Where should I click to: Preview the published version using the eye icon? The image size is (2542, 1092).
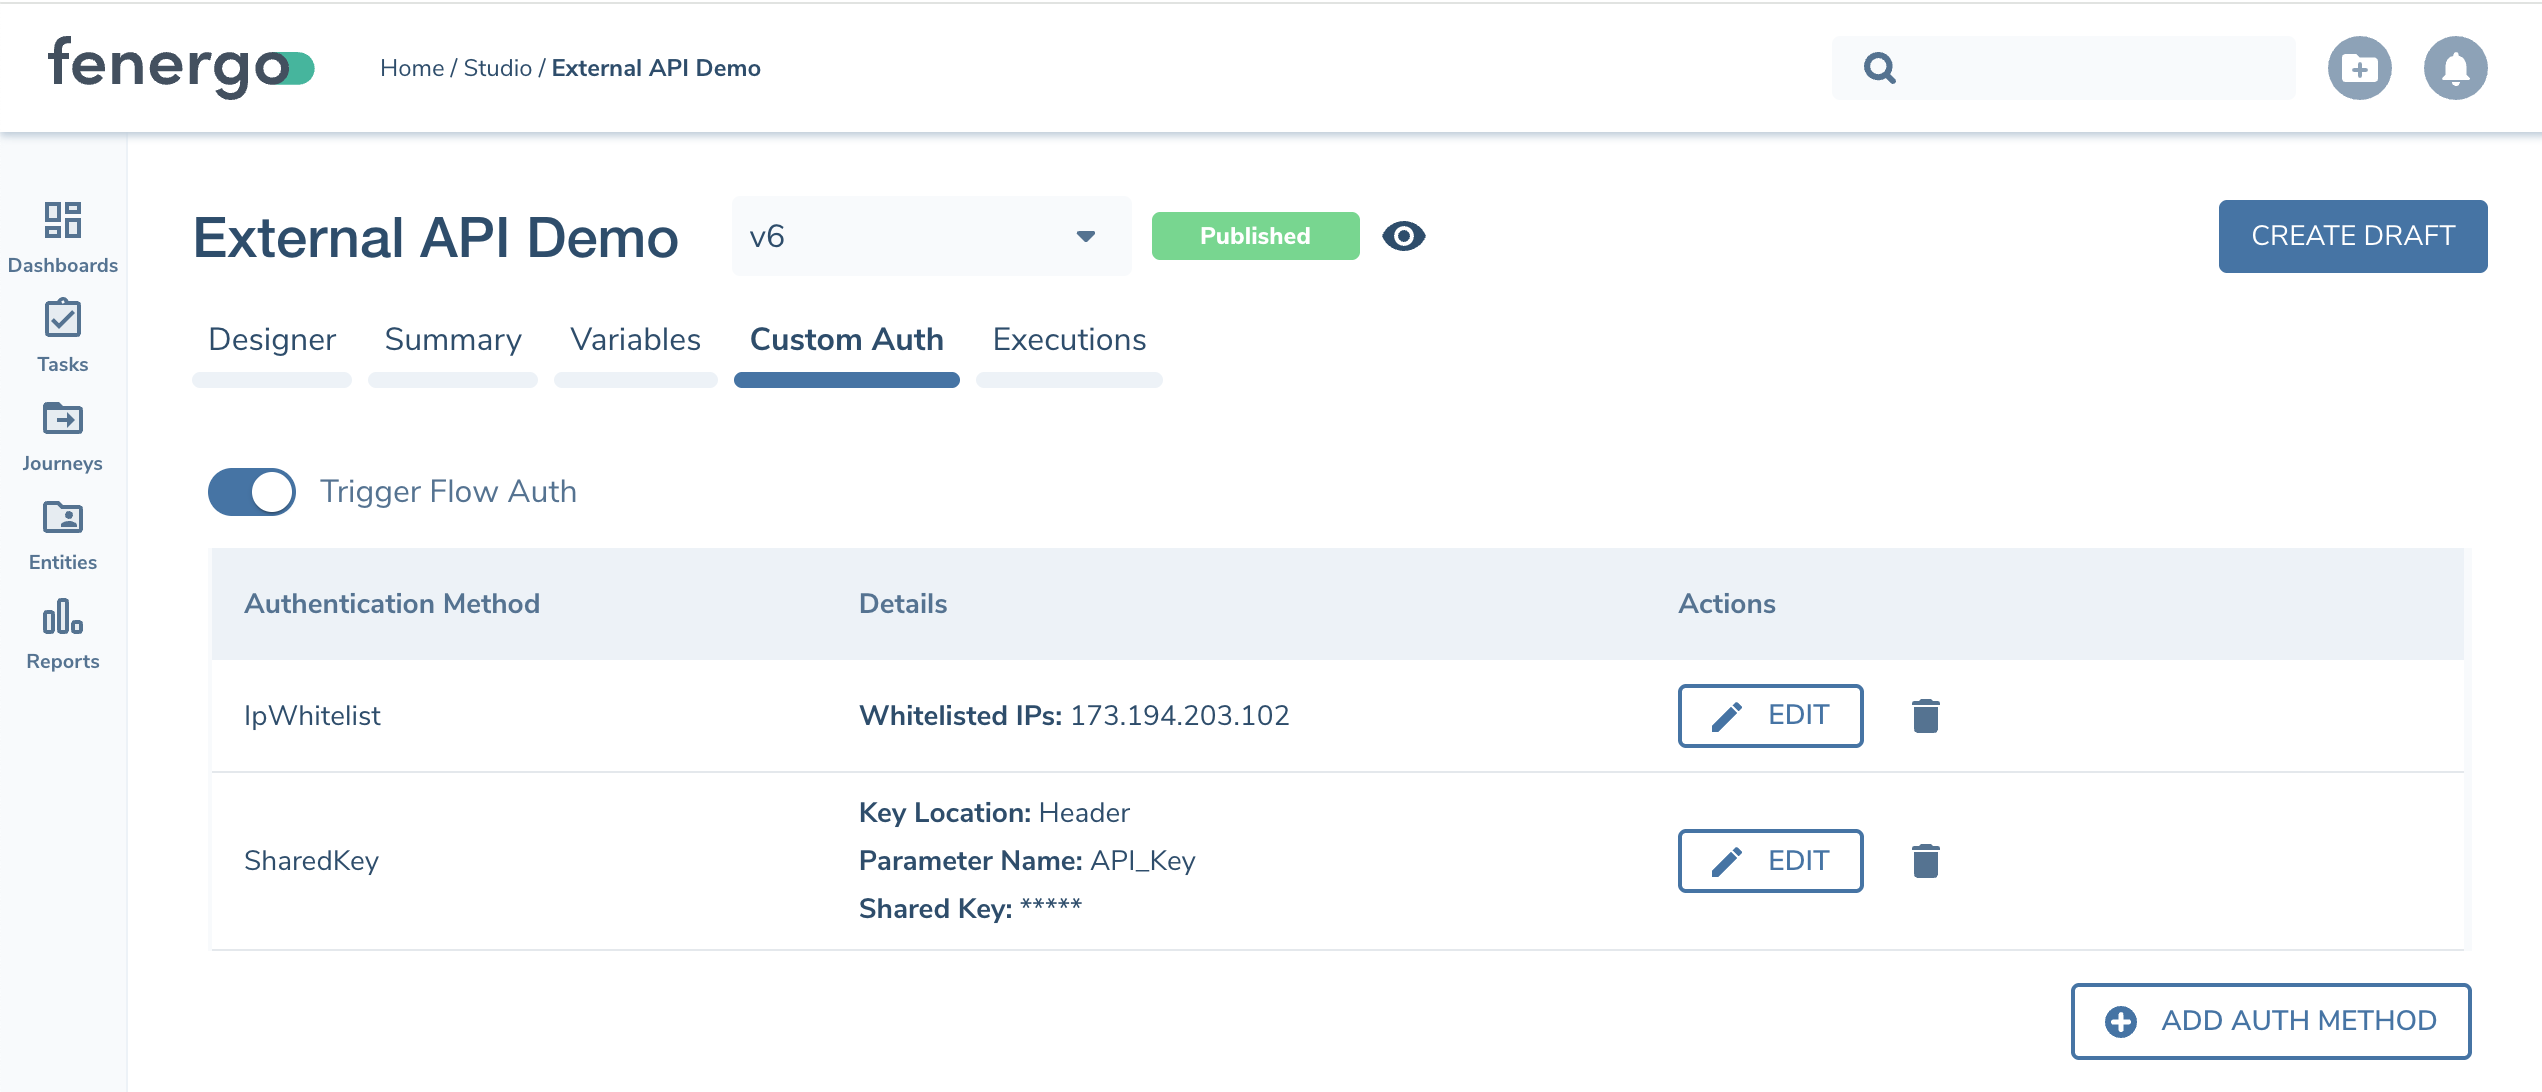(1405, 236)
